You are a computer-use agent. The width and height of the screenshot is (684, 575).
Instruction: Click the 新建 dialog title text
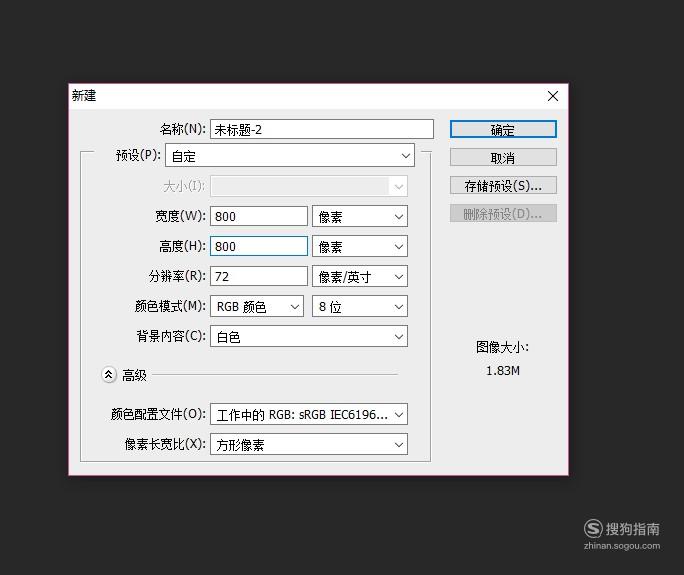point(84,96)
